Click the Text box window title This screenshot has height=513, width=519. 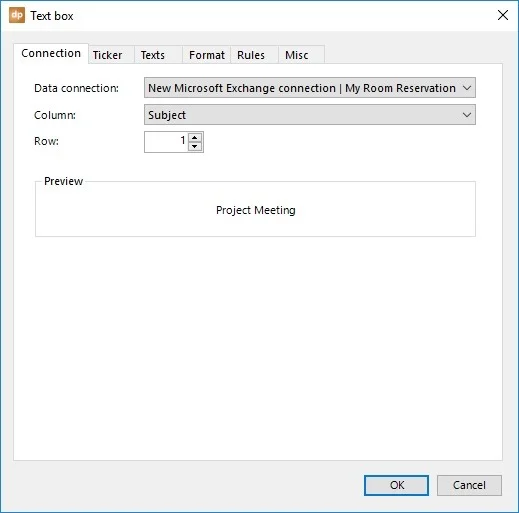(52, 16)
